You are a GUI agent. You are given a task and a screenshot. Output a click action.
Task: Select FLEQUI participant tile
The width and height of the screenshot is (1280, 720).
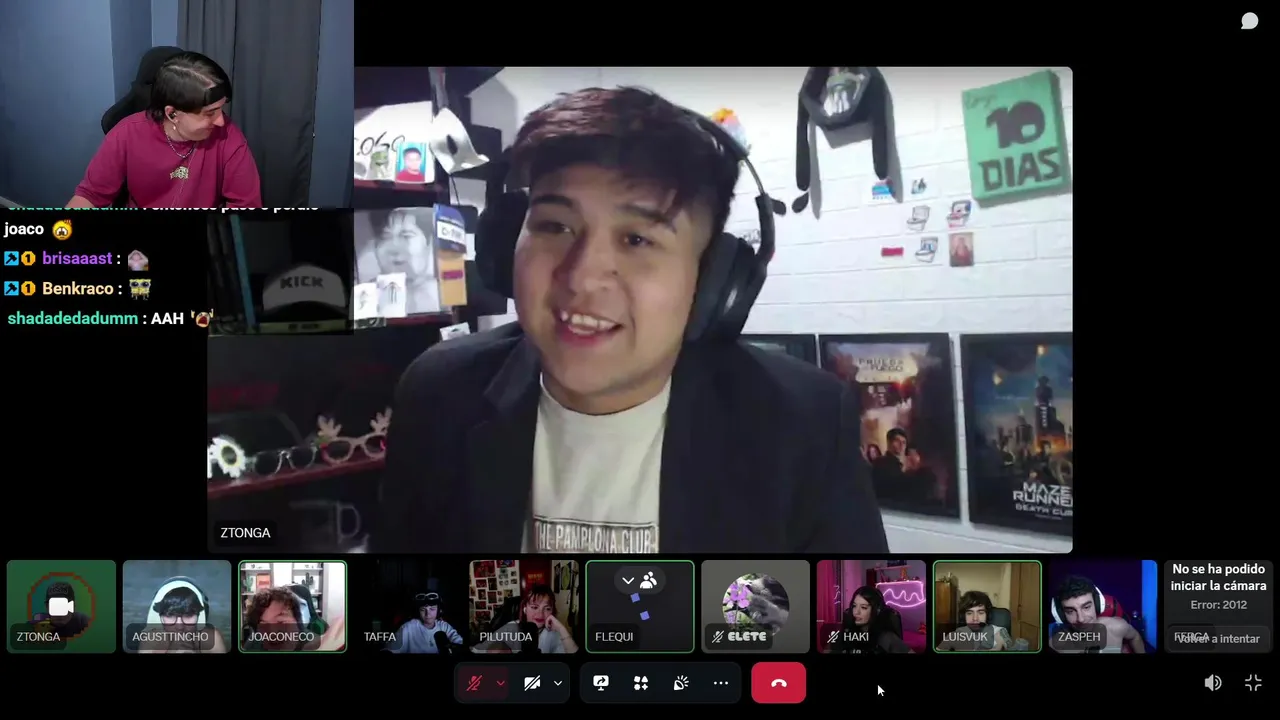pos(640,606)
